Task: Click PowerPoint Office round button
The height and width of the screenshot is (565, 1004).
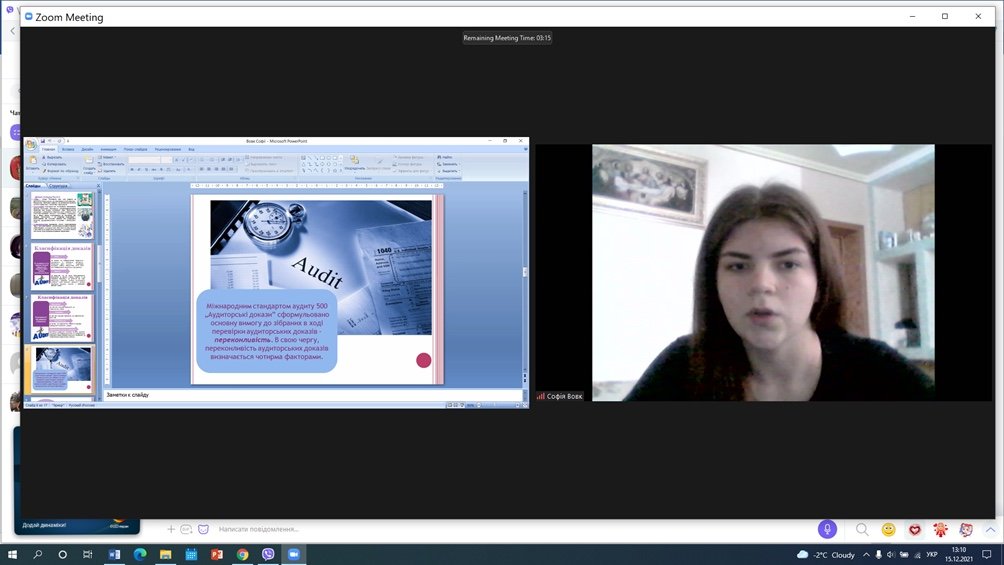Action: tap(30, 144)
